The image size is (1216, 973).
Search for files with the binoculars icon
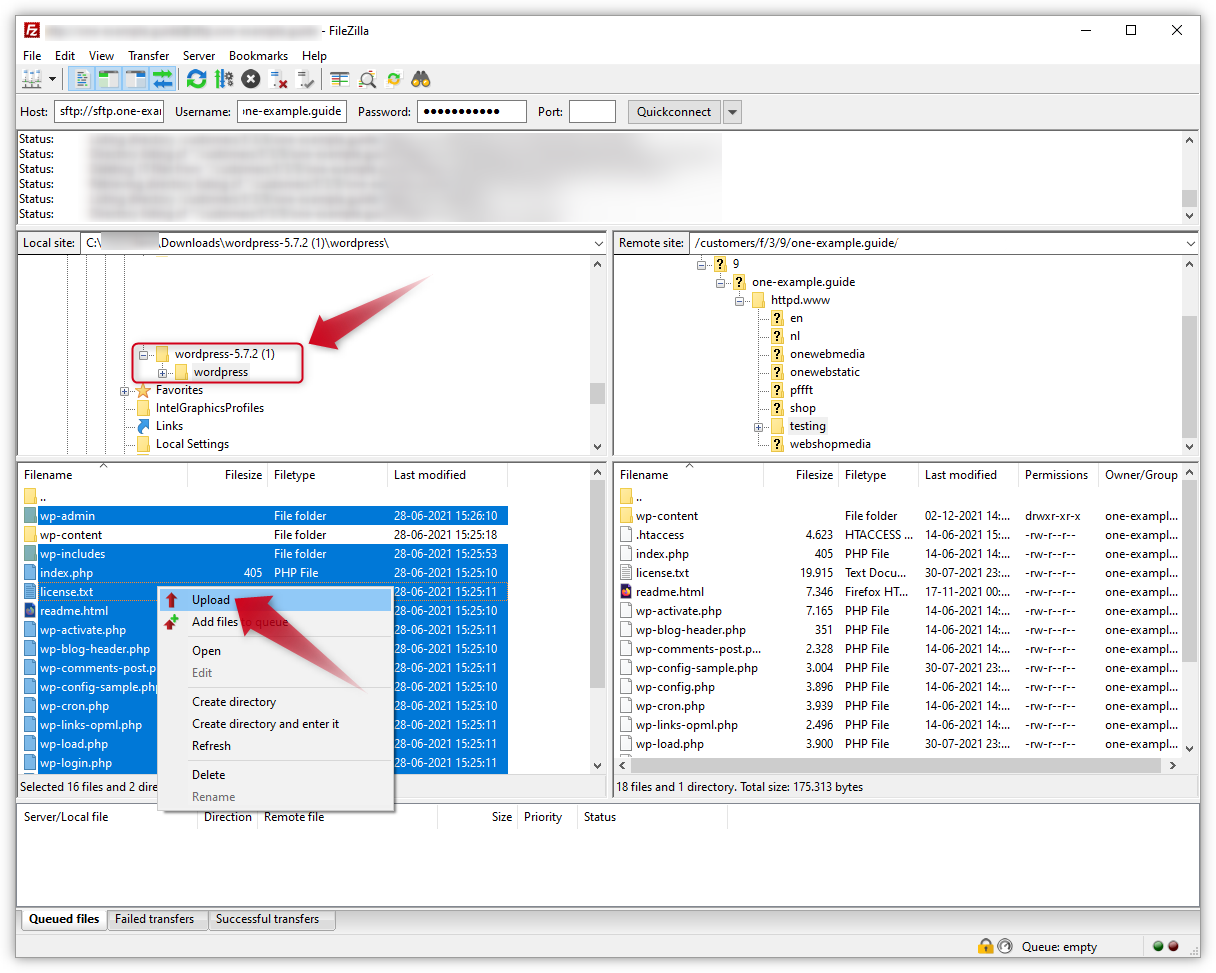(419, 79)
